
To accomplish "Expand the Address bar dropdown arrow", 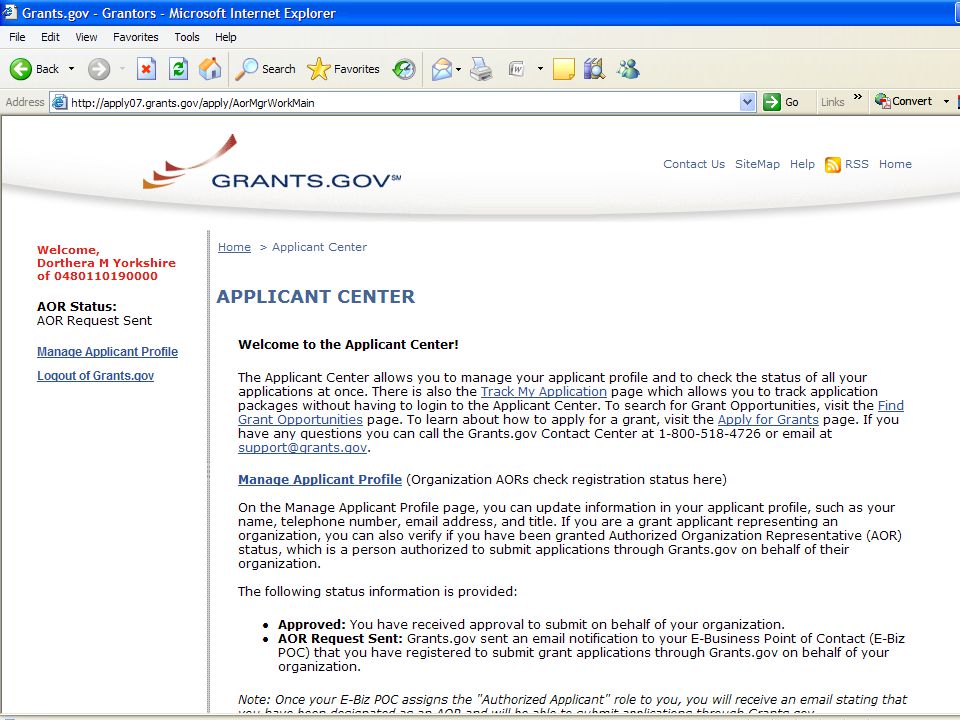I will pos(747,102).
